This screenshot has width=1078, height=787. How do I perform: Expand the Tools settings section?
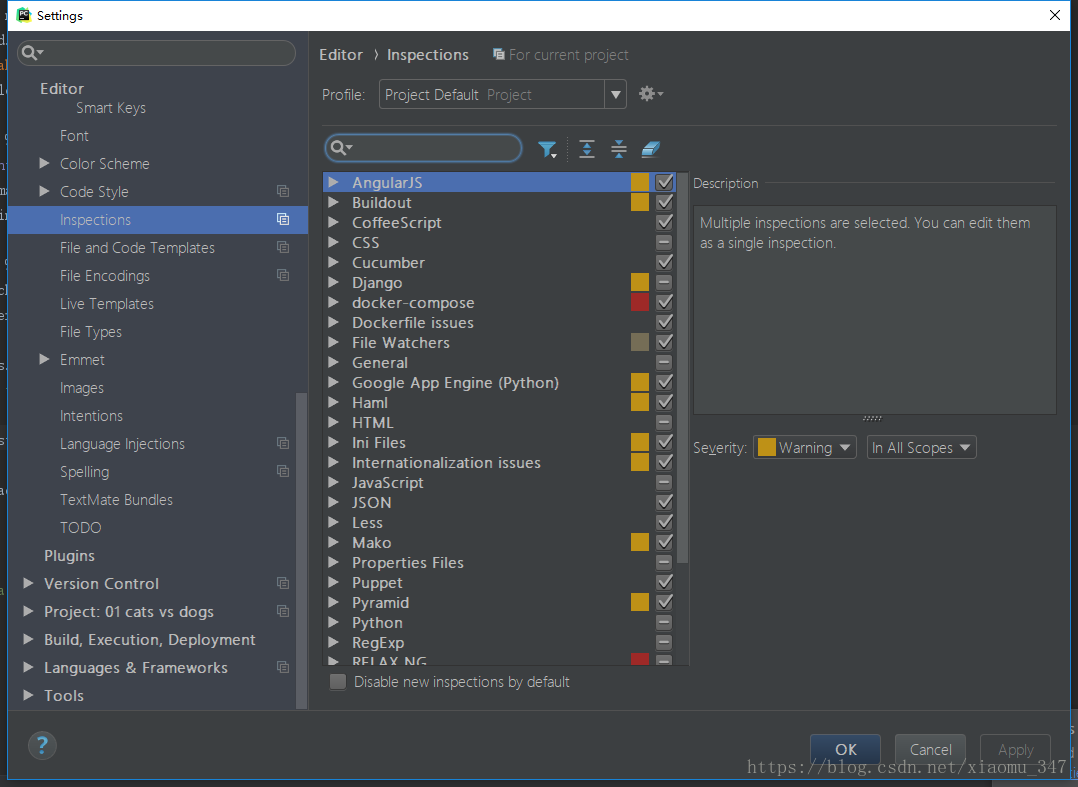tap(28, 695)
